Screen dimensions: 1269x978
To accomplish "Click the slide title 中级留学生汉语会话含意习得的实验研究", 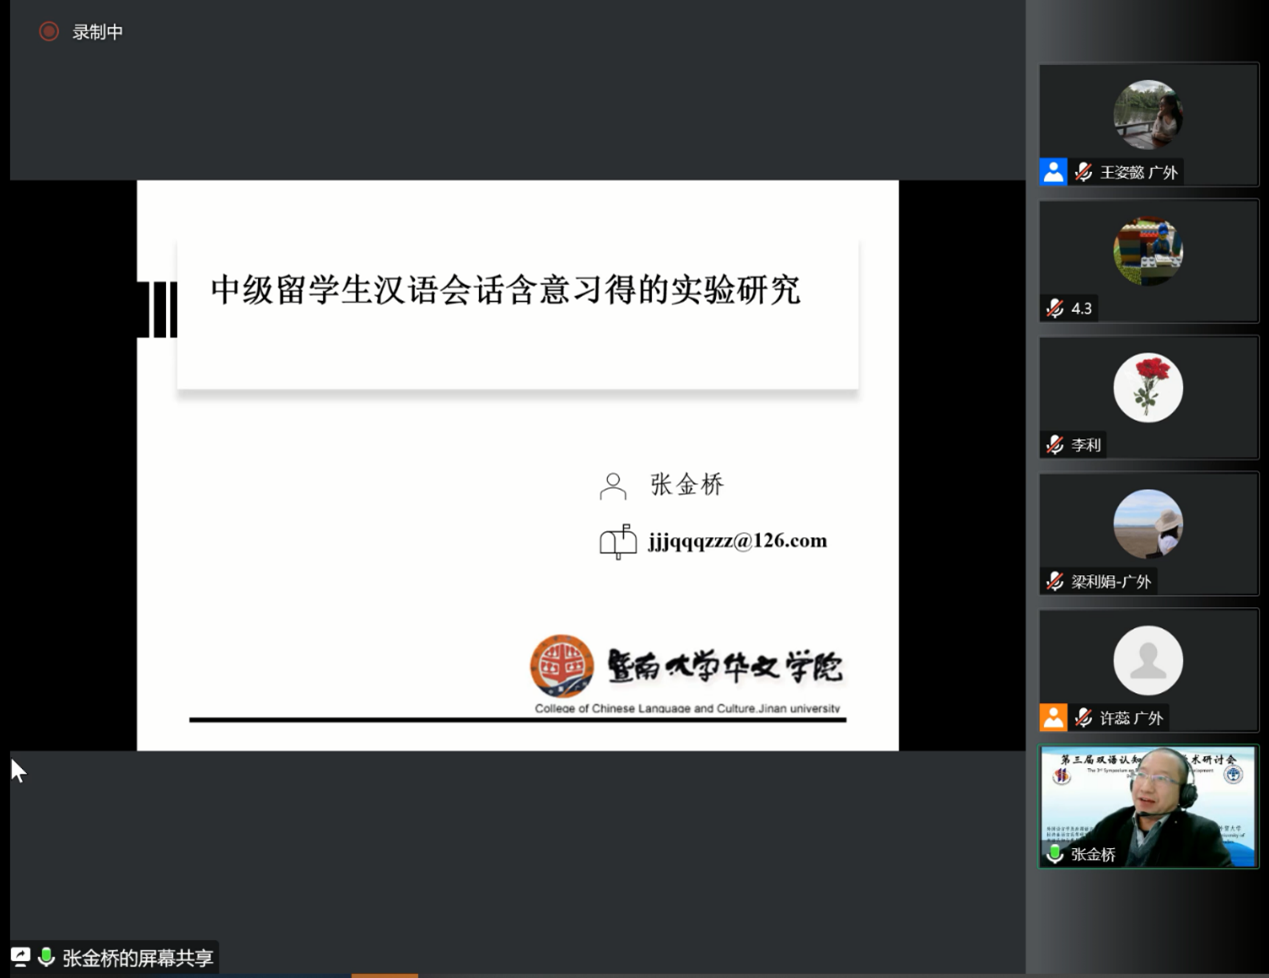I will (x=505, y=290).
